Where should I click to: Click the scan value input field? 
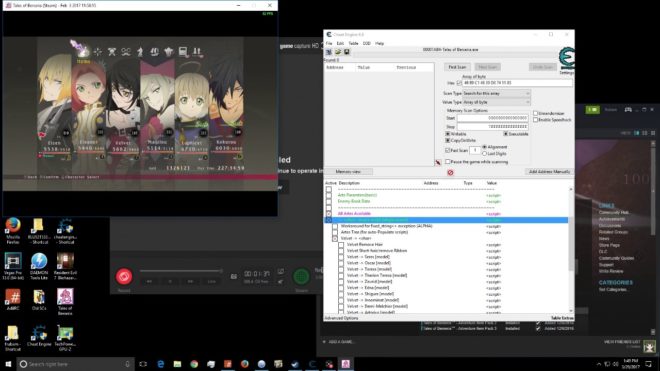pos(517,83)
